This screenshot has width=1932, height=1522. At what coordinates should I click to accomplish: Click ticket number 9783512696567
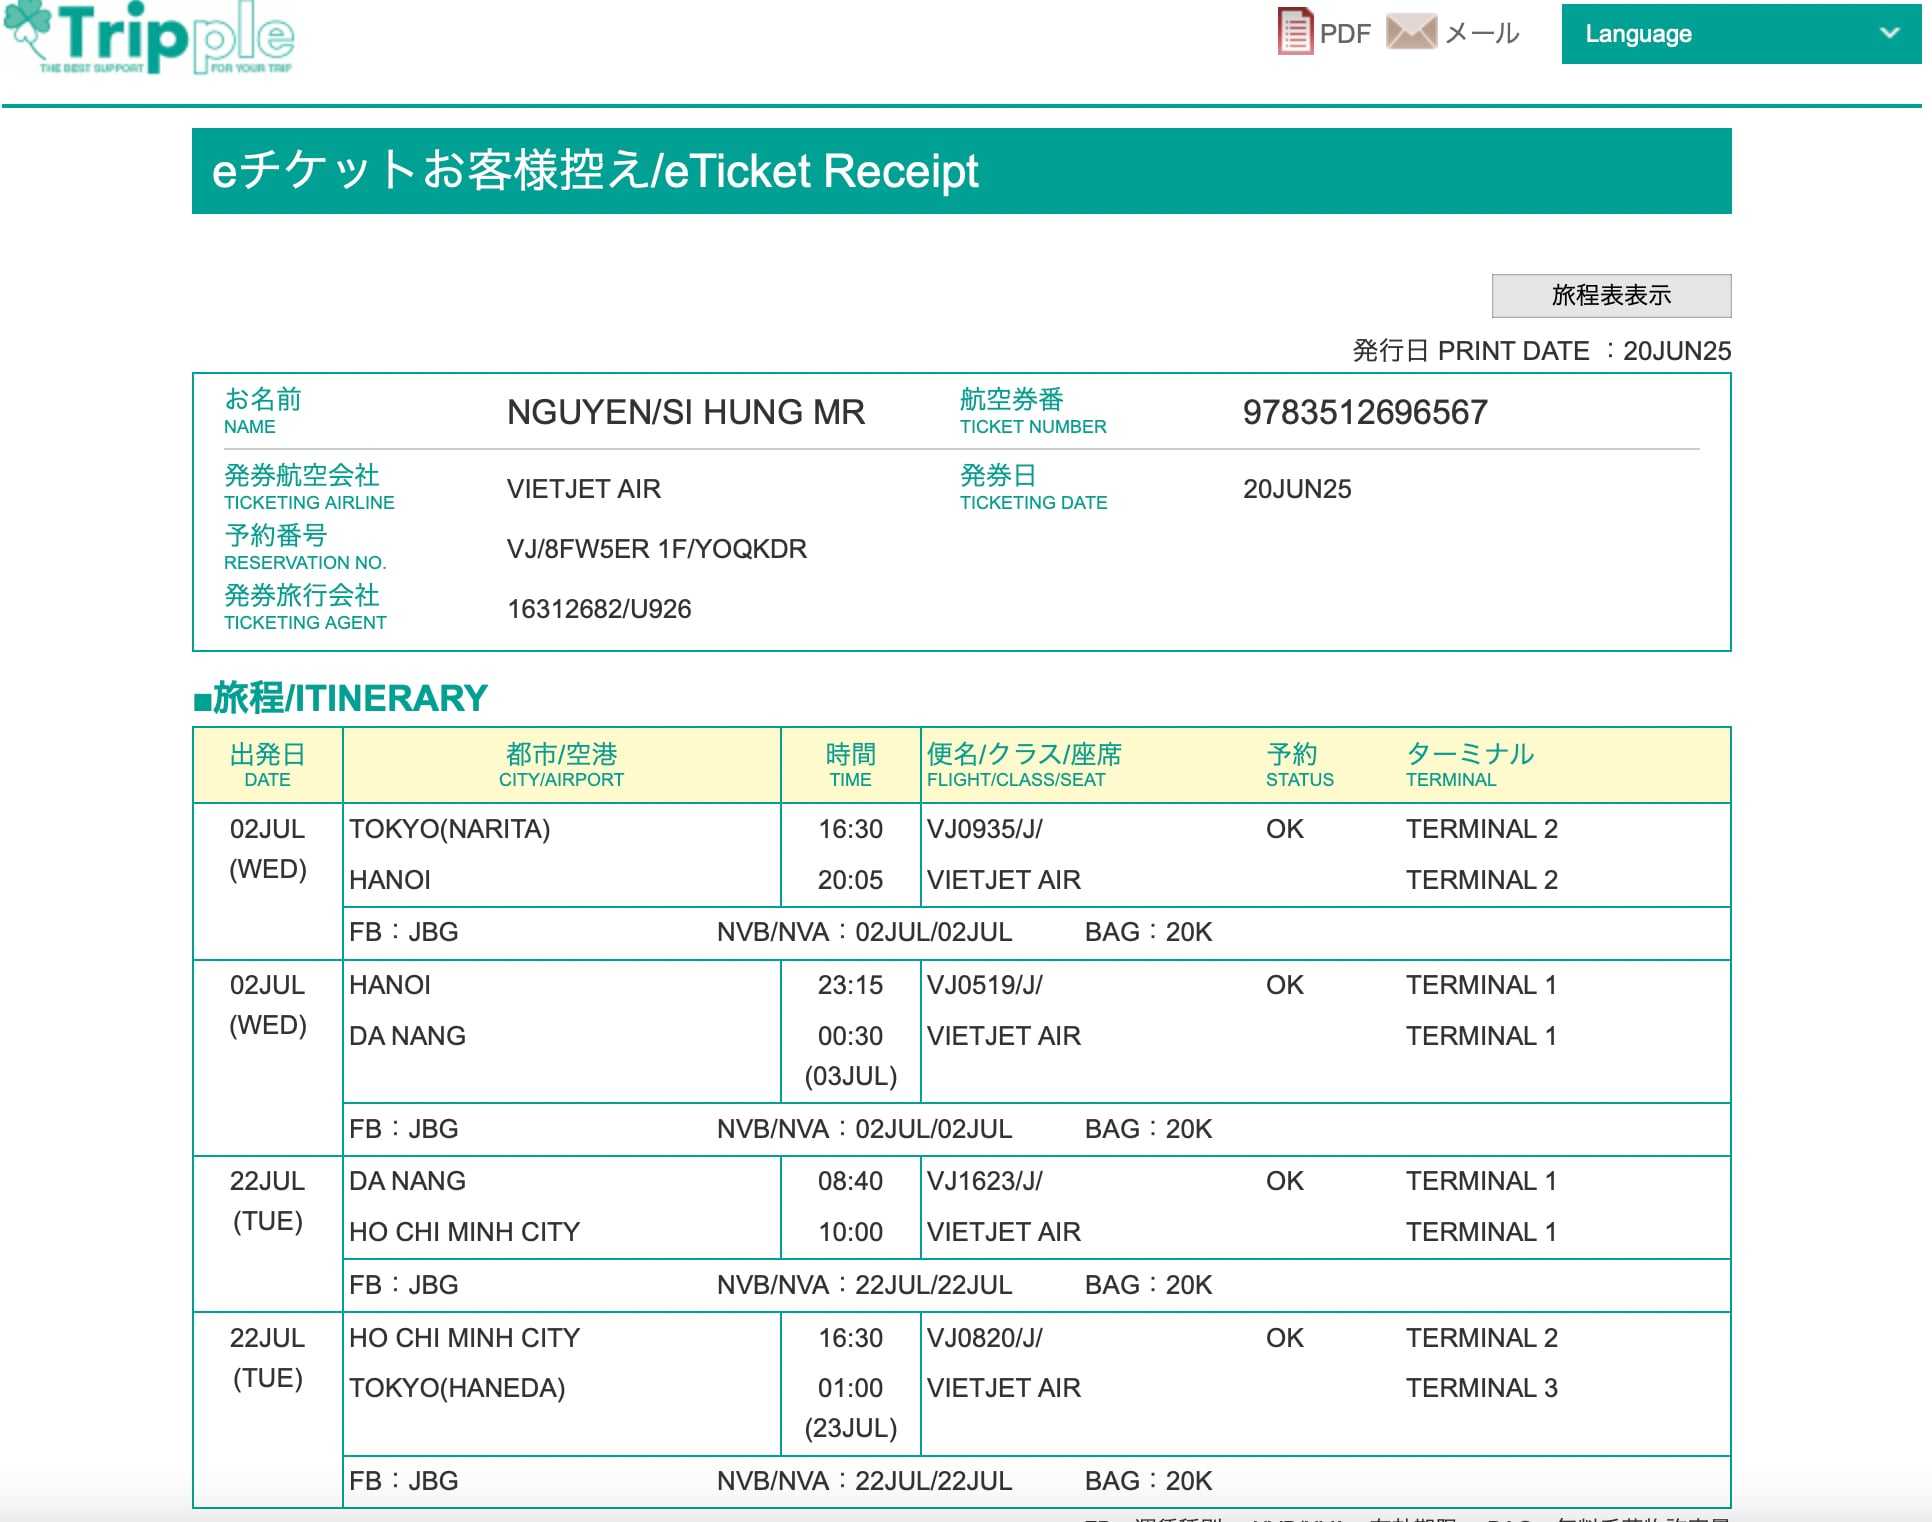pos(1364,412)
